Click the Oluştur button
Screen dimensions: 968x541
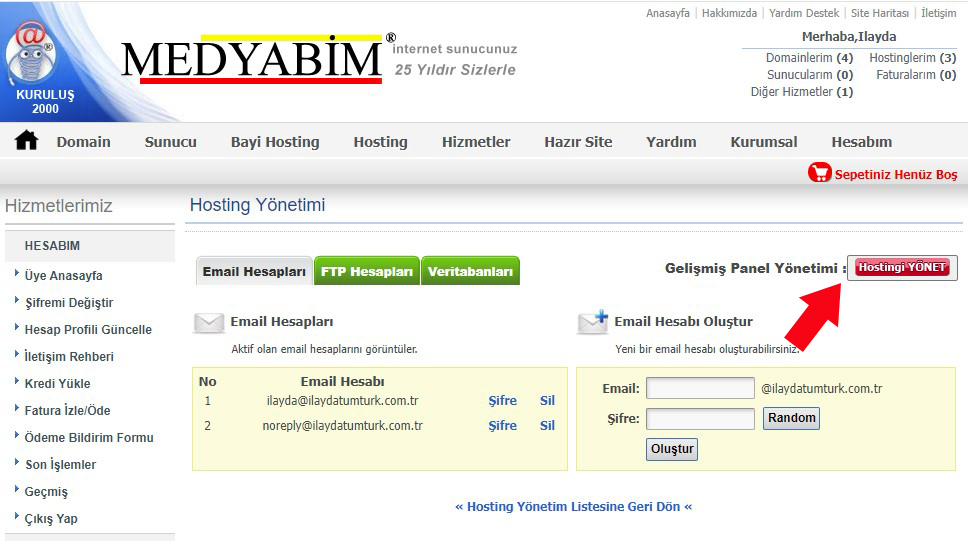pyautogui.click(x=672, y=449)
